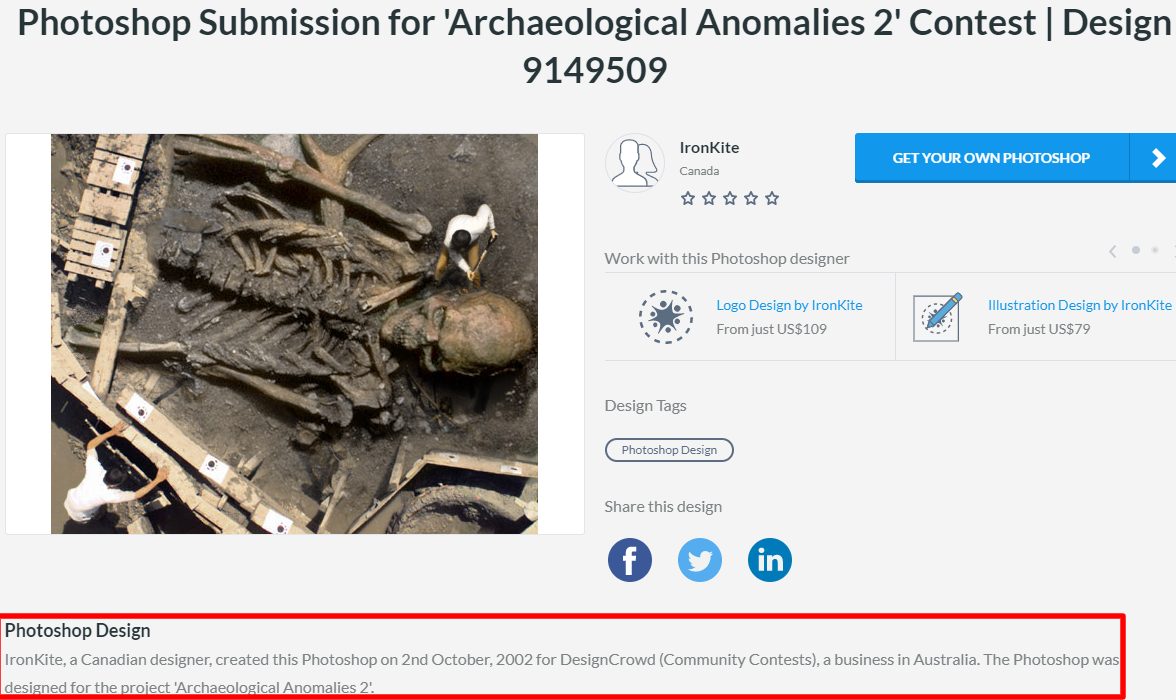Select the Illustration Design pencil icon
1176x700 pixels.
point(937,317)
